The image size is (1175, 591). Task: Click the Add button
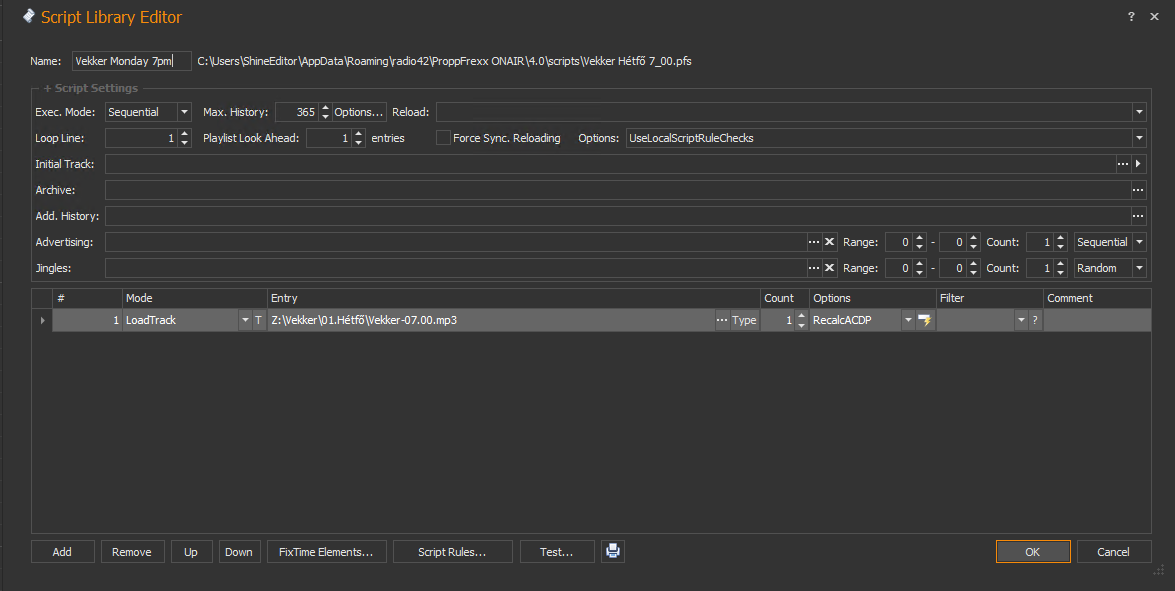[x=62, y=552]
